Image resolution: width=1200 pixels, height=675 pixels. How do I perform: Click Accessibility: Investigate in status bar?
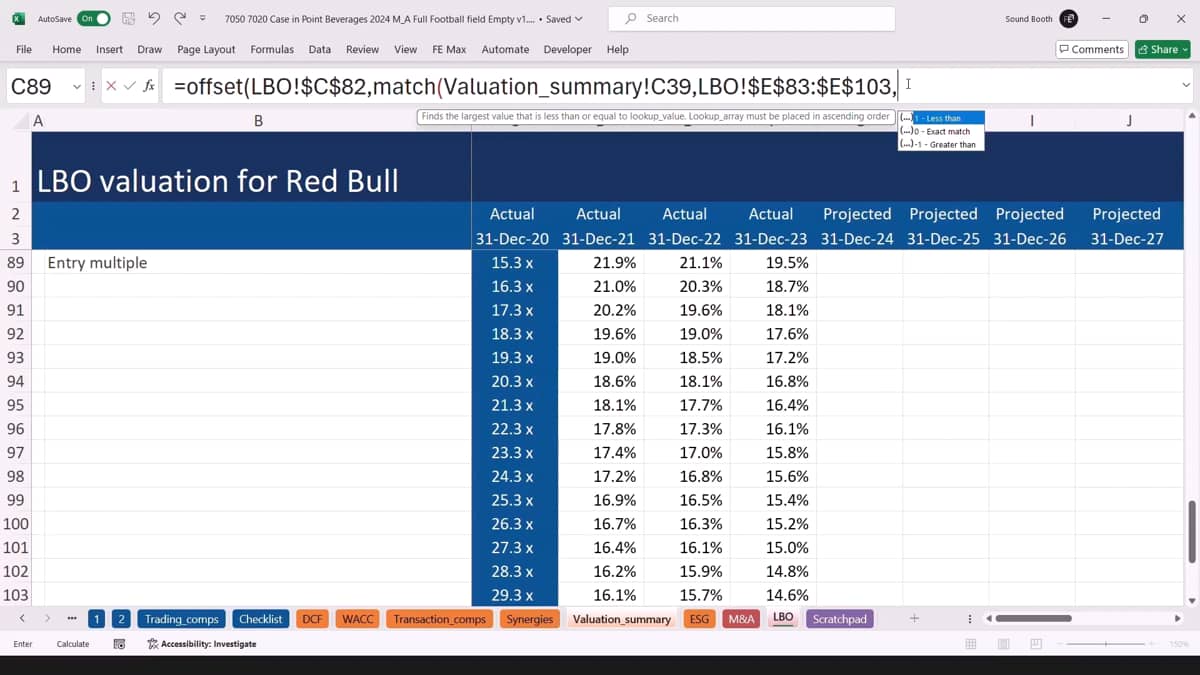click(x=202, y=644)
